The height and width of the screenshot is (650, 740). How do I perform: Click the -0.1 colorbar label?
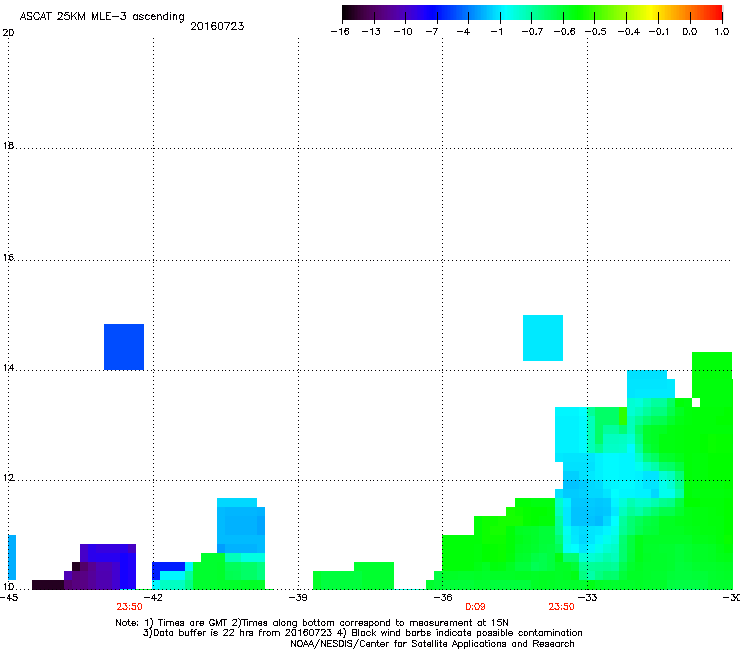click(659, 32)
